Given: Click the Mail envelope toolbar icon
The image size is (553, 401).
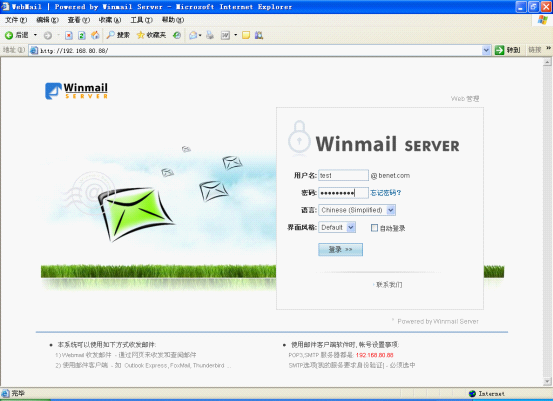Looking at the screenshot, I should (x=193, y=35).
